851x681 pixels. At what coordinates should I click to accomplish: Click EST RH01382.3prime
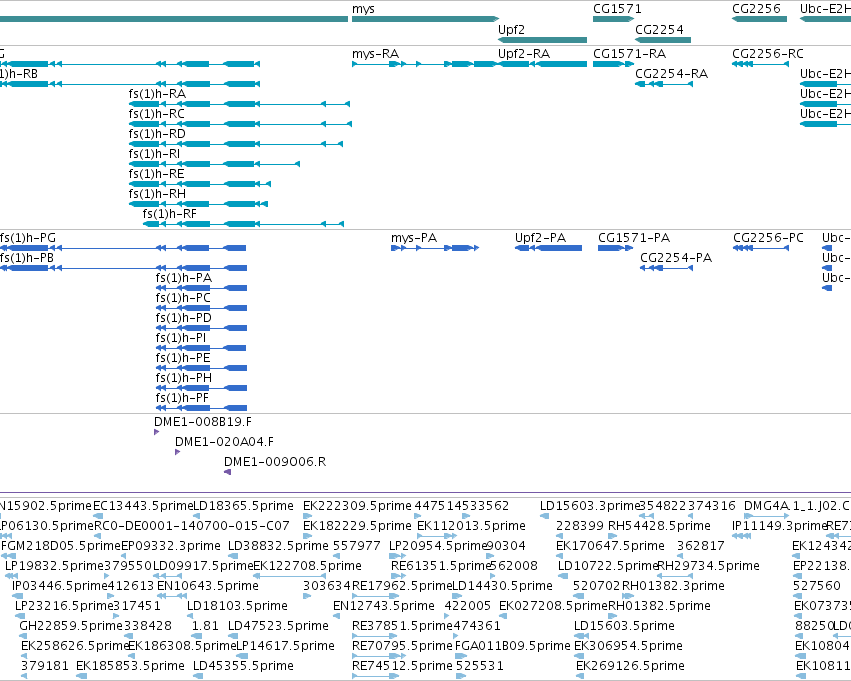[x=673, y=587]
